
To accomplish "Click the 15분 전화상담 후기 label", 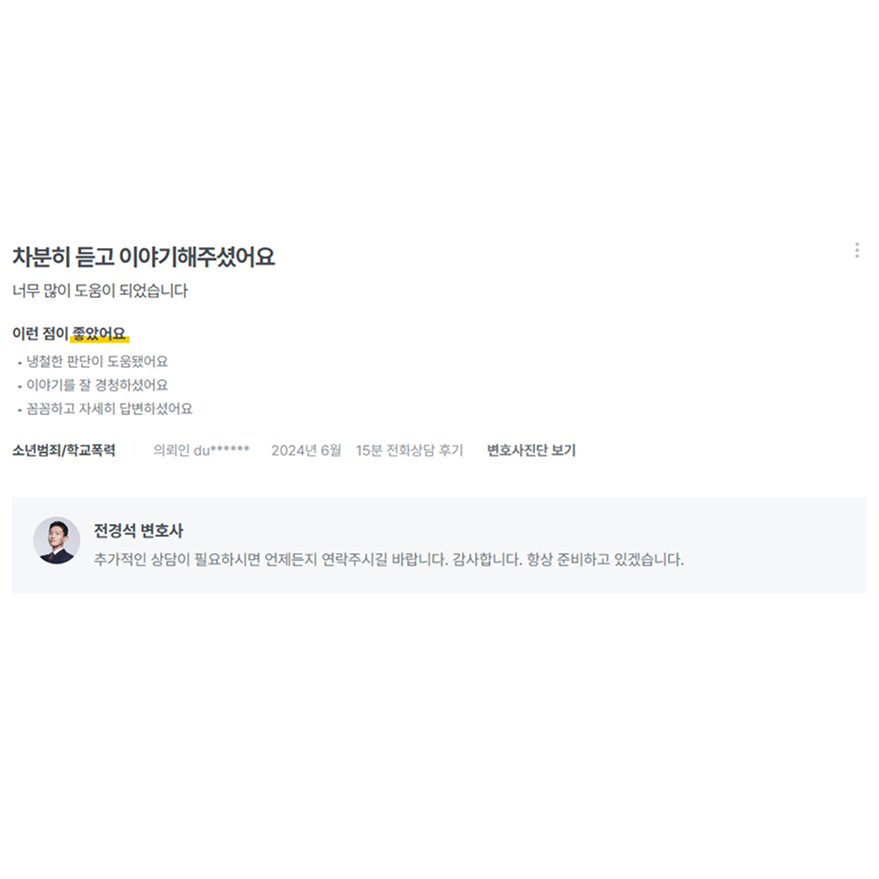I will (409, 450).
